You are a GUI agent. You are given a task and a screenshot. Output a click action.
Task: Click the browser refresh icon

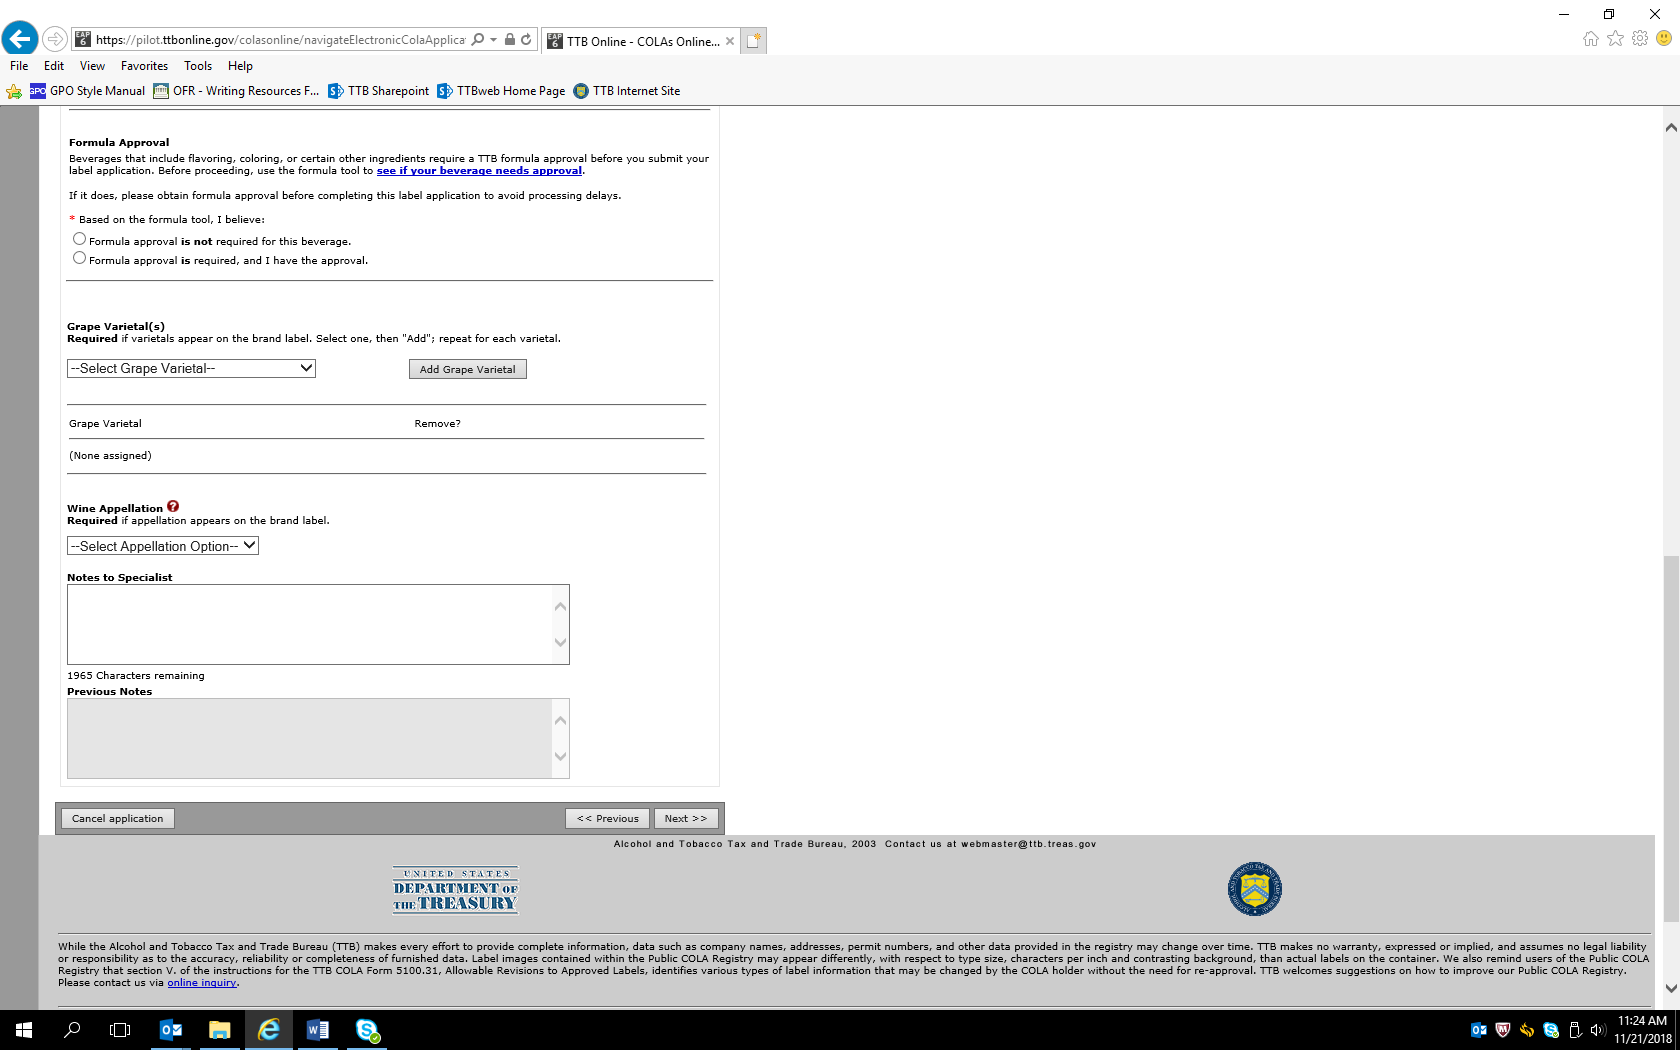(x=526, y=40)
